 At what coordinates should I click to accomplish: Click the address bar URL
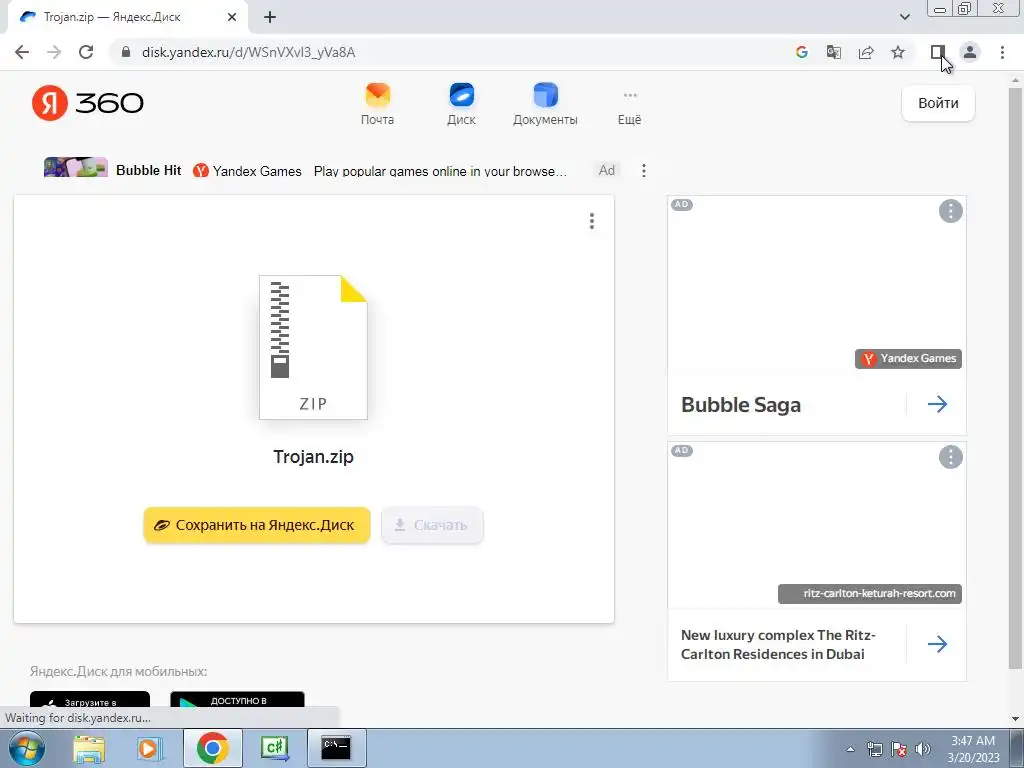click(248, 52)
